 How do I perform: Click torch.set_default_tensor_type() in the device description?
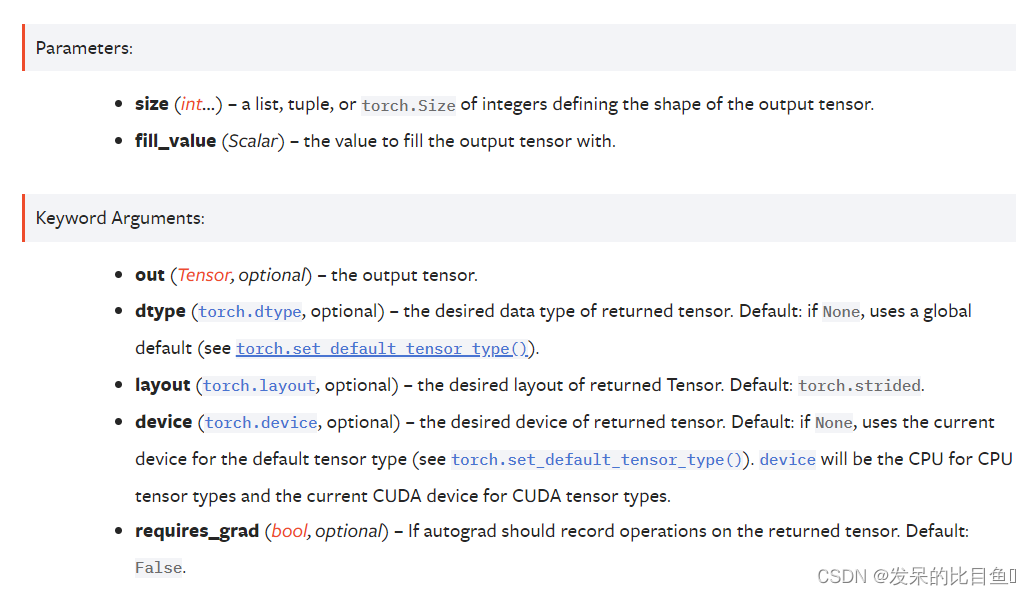click(597, 459)
